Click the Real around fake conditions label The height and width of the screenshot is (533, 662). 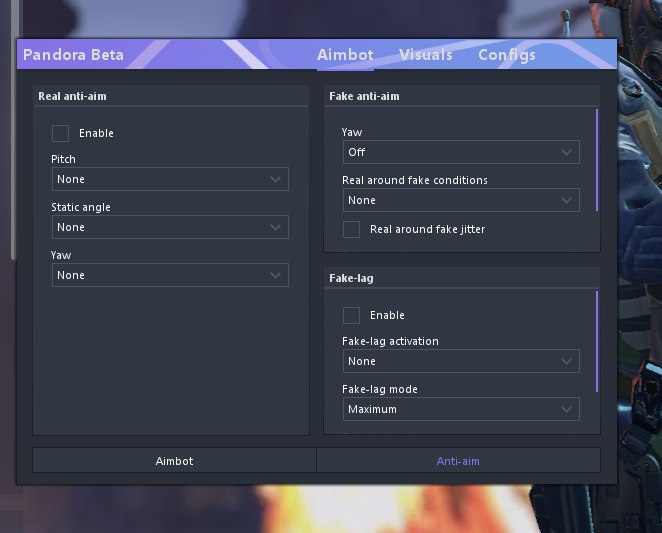coord(415,180)
